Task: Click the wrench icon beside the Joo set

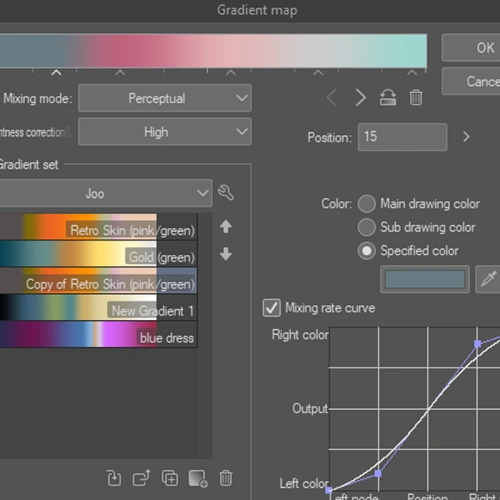Action: (x=226, y=193)
